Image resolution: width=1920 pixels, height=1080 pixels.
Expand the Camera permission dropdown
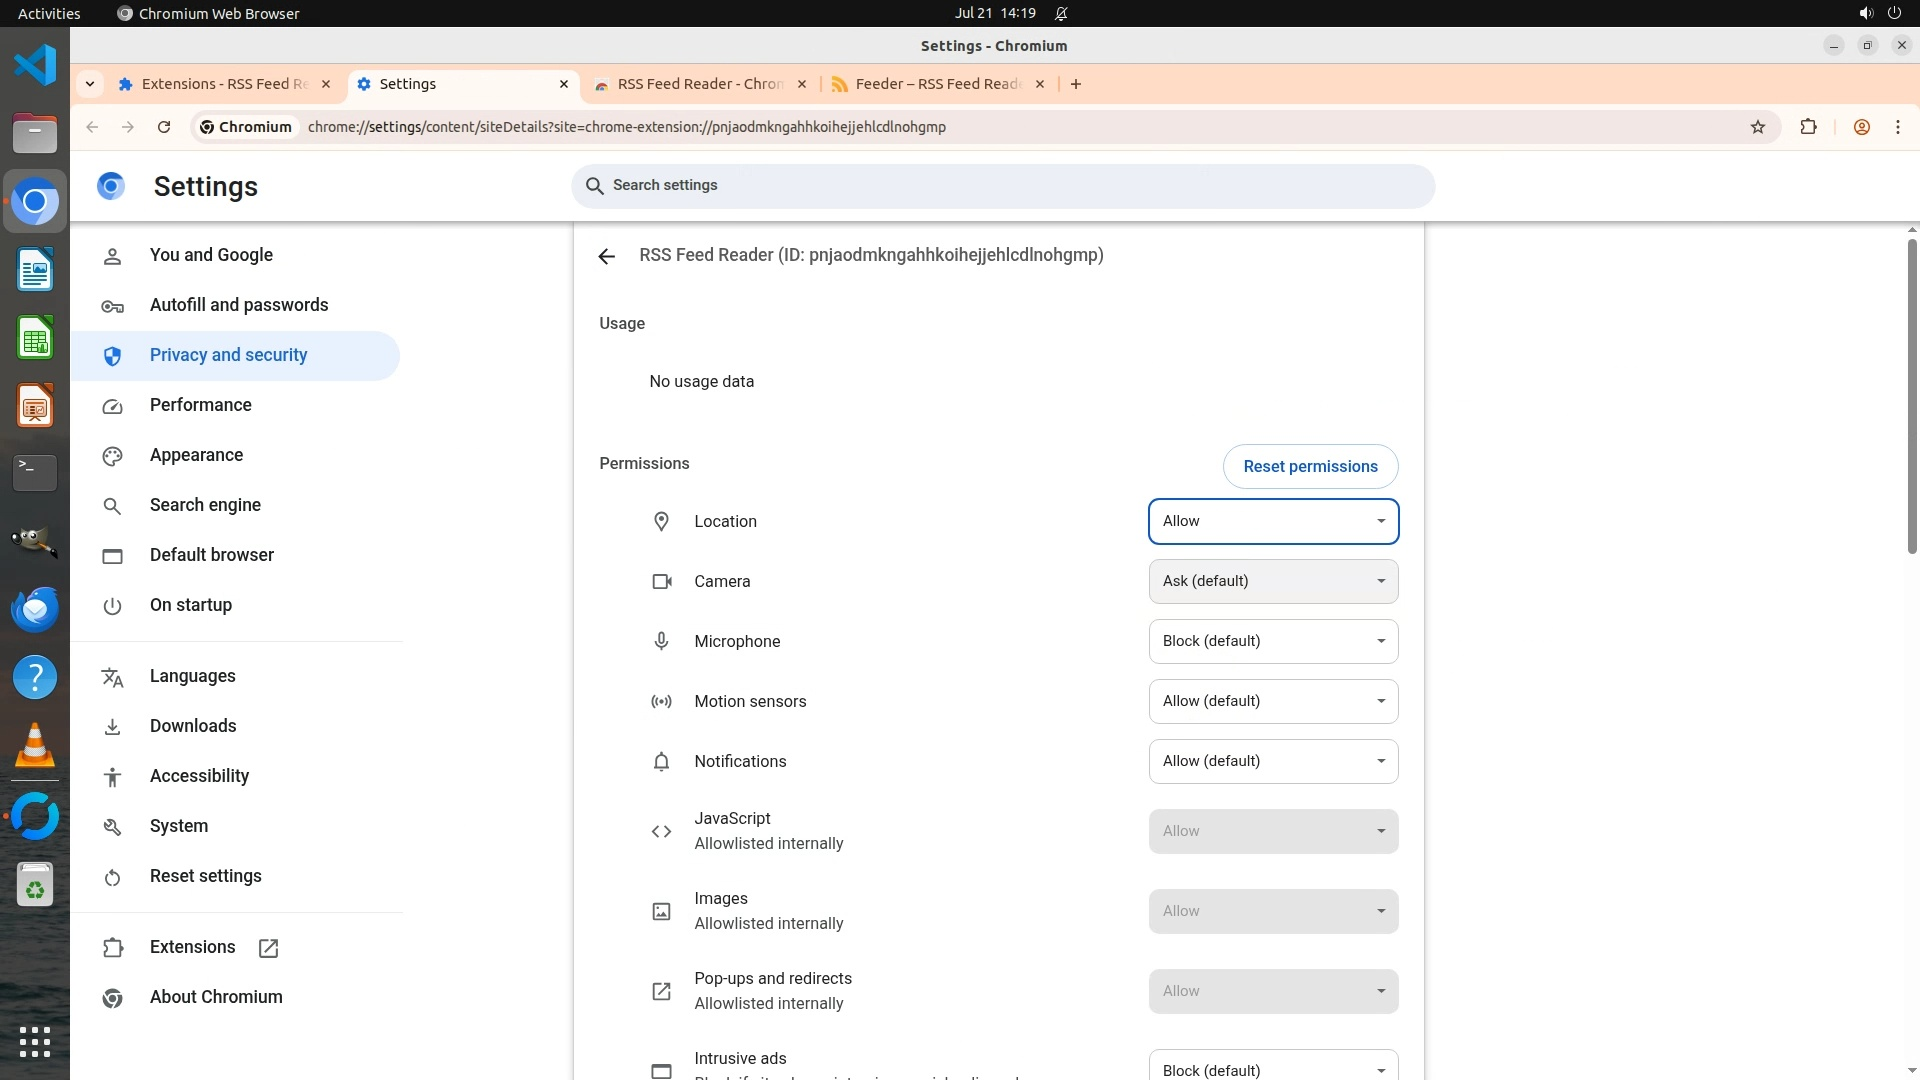tap(1273, 581)
